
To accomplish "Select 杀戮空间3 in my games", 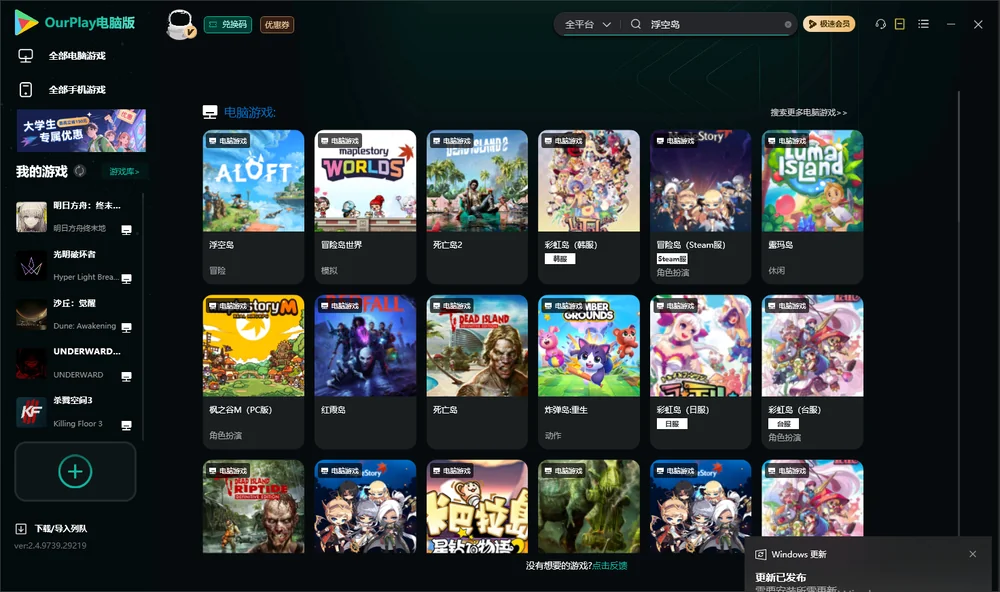I will (74, 412).
